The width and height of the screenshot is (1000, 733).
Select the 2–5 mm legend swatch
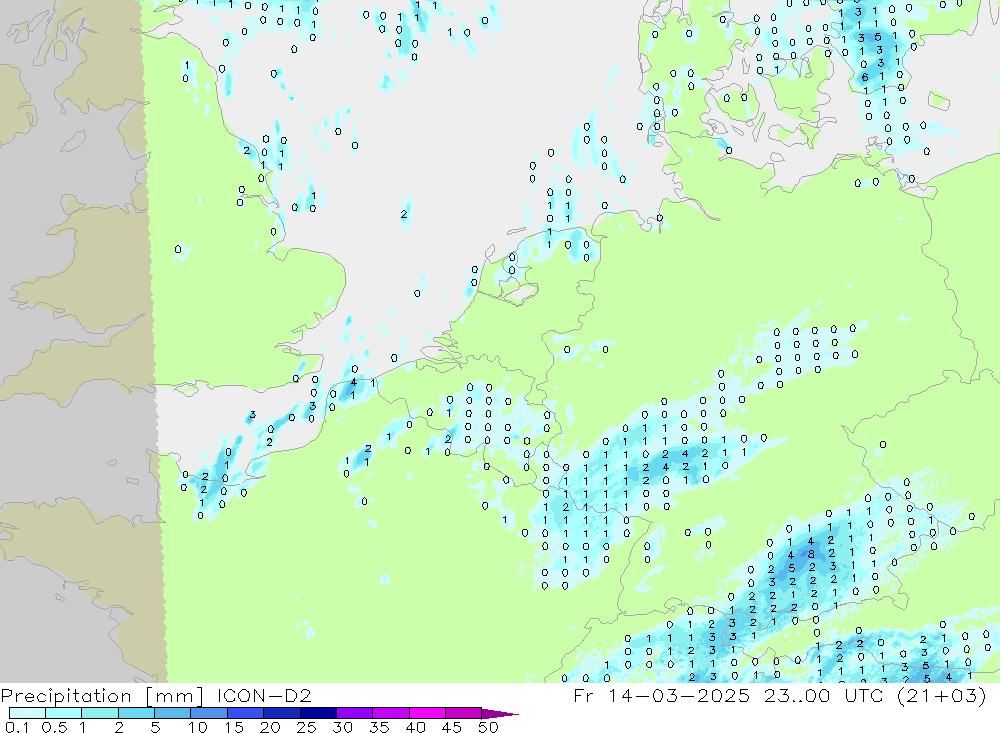tap(136, 713)
